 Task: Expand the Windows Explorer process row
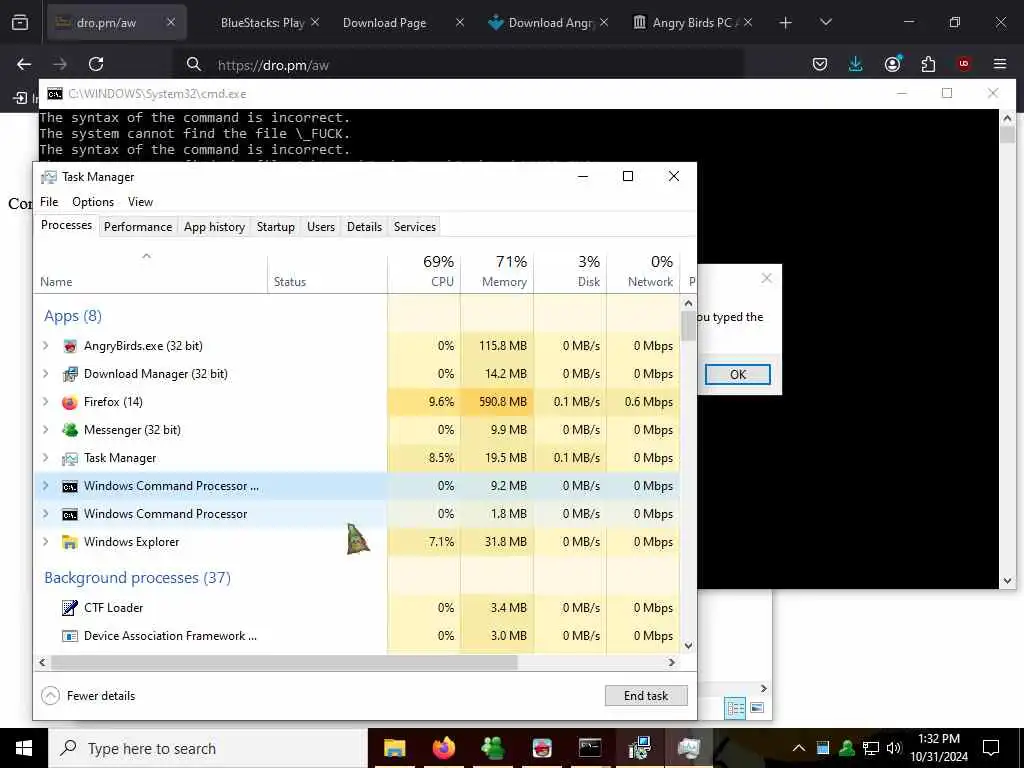coord(46,542)
